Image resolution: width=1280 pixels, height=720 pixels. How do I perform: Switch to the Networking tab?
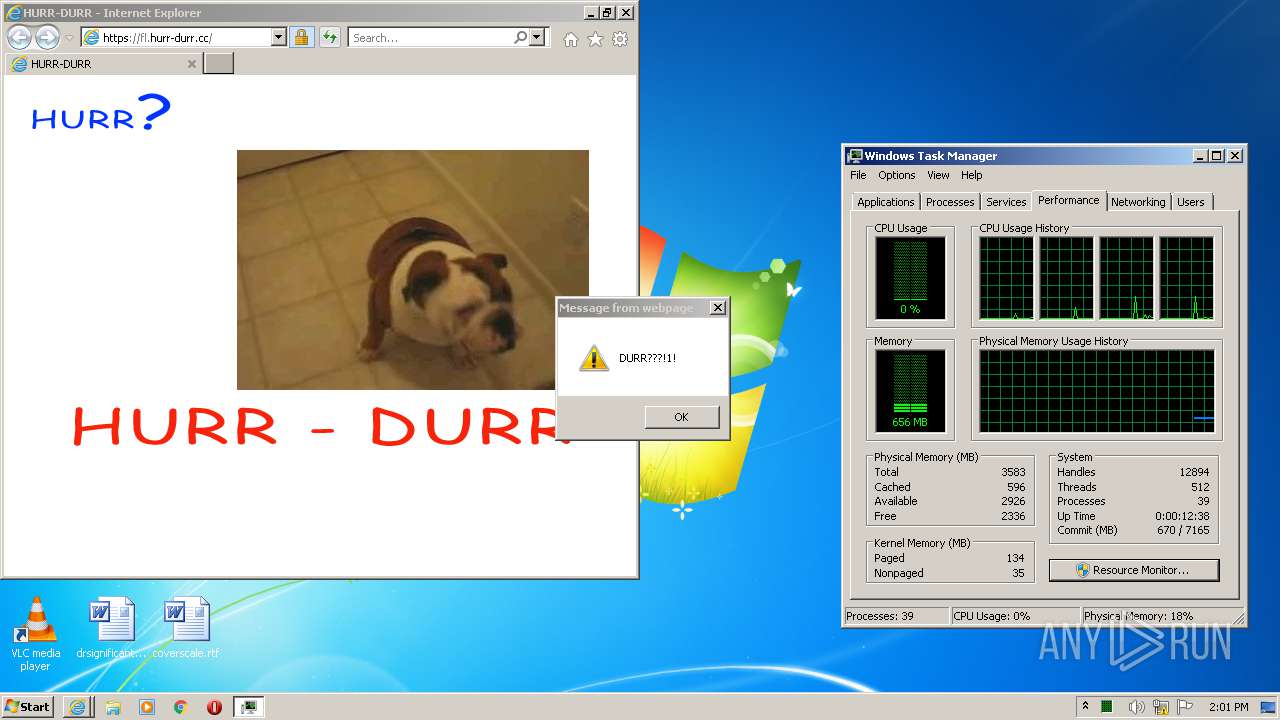point(1138,202)
